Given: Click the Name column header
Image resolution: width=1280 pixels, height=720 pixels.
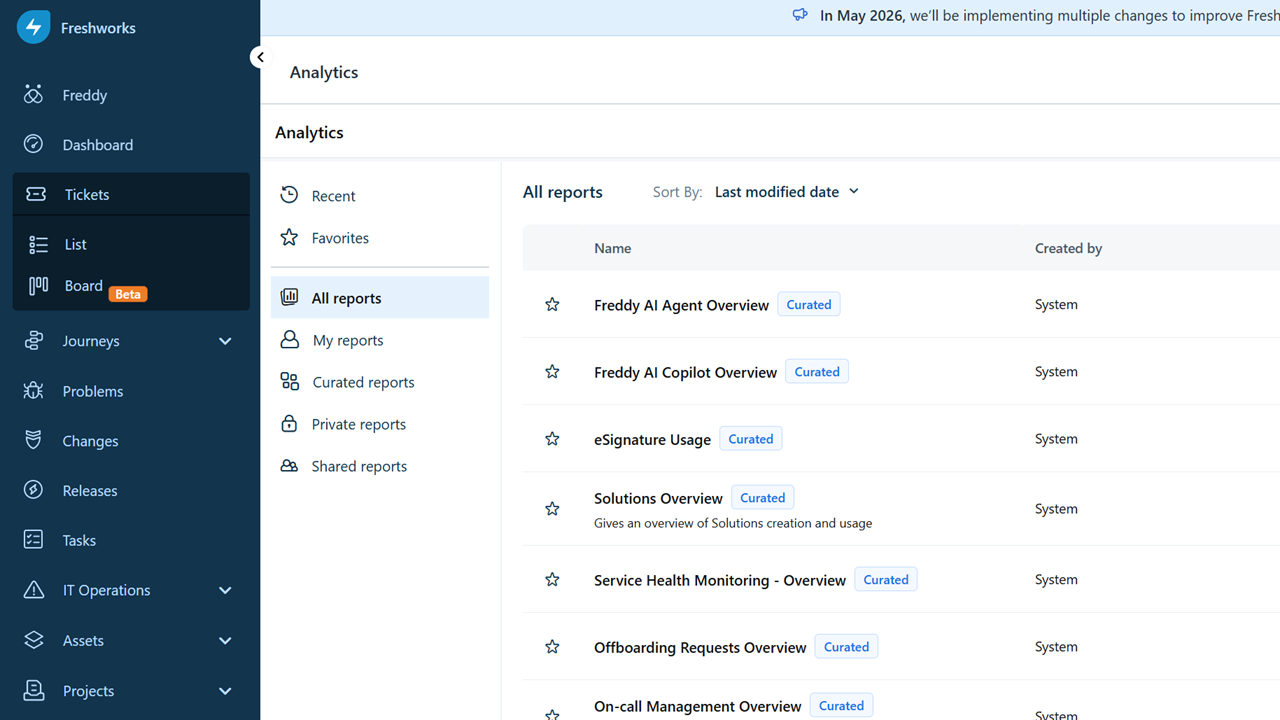Looking at the screenshot, I should (x=612, y=248).
